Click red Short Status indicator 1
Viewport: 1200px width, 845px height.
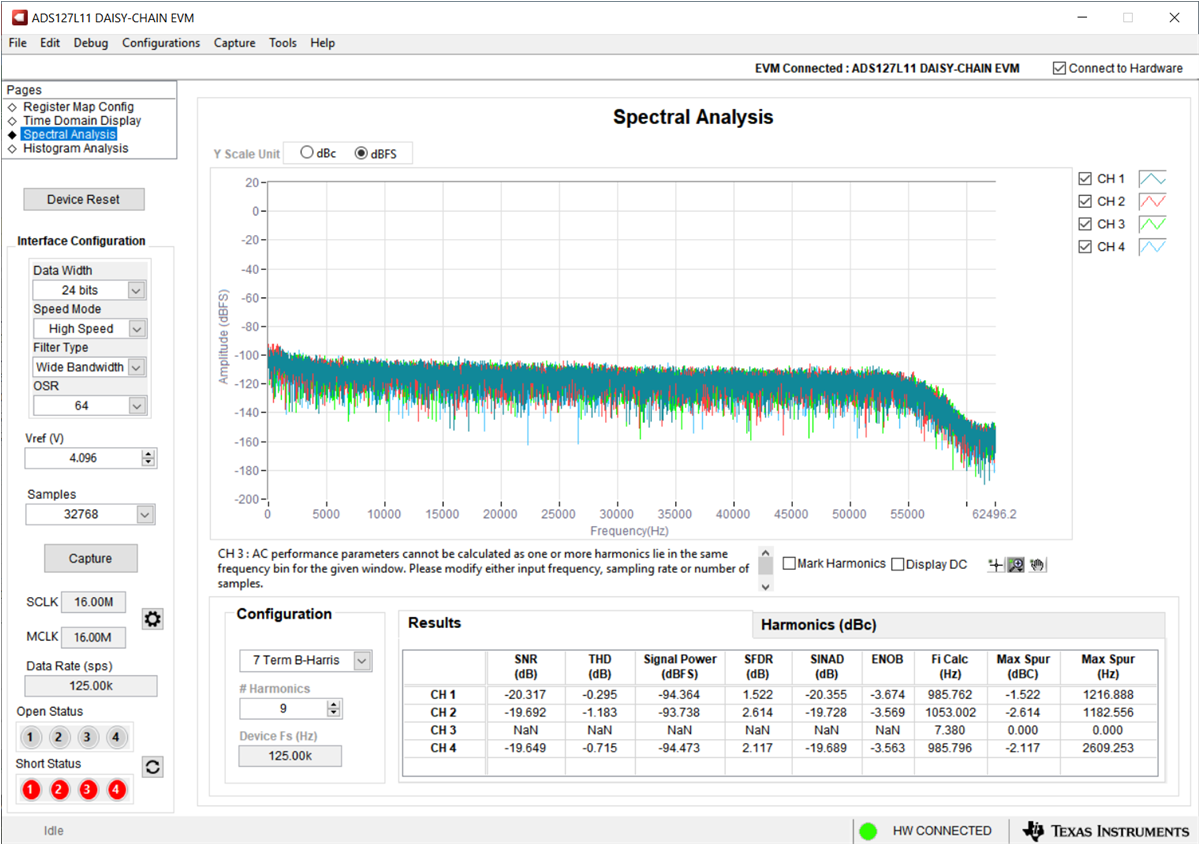(x=31, y=790)
